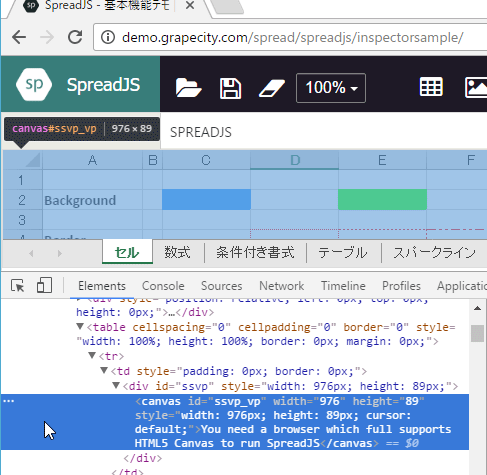Open the Console DevTools tab
Viewport: 487px width, 475px height.
(x=163, y=286)
